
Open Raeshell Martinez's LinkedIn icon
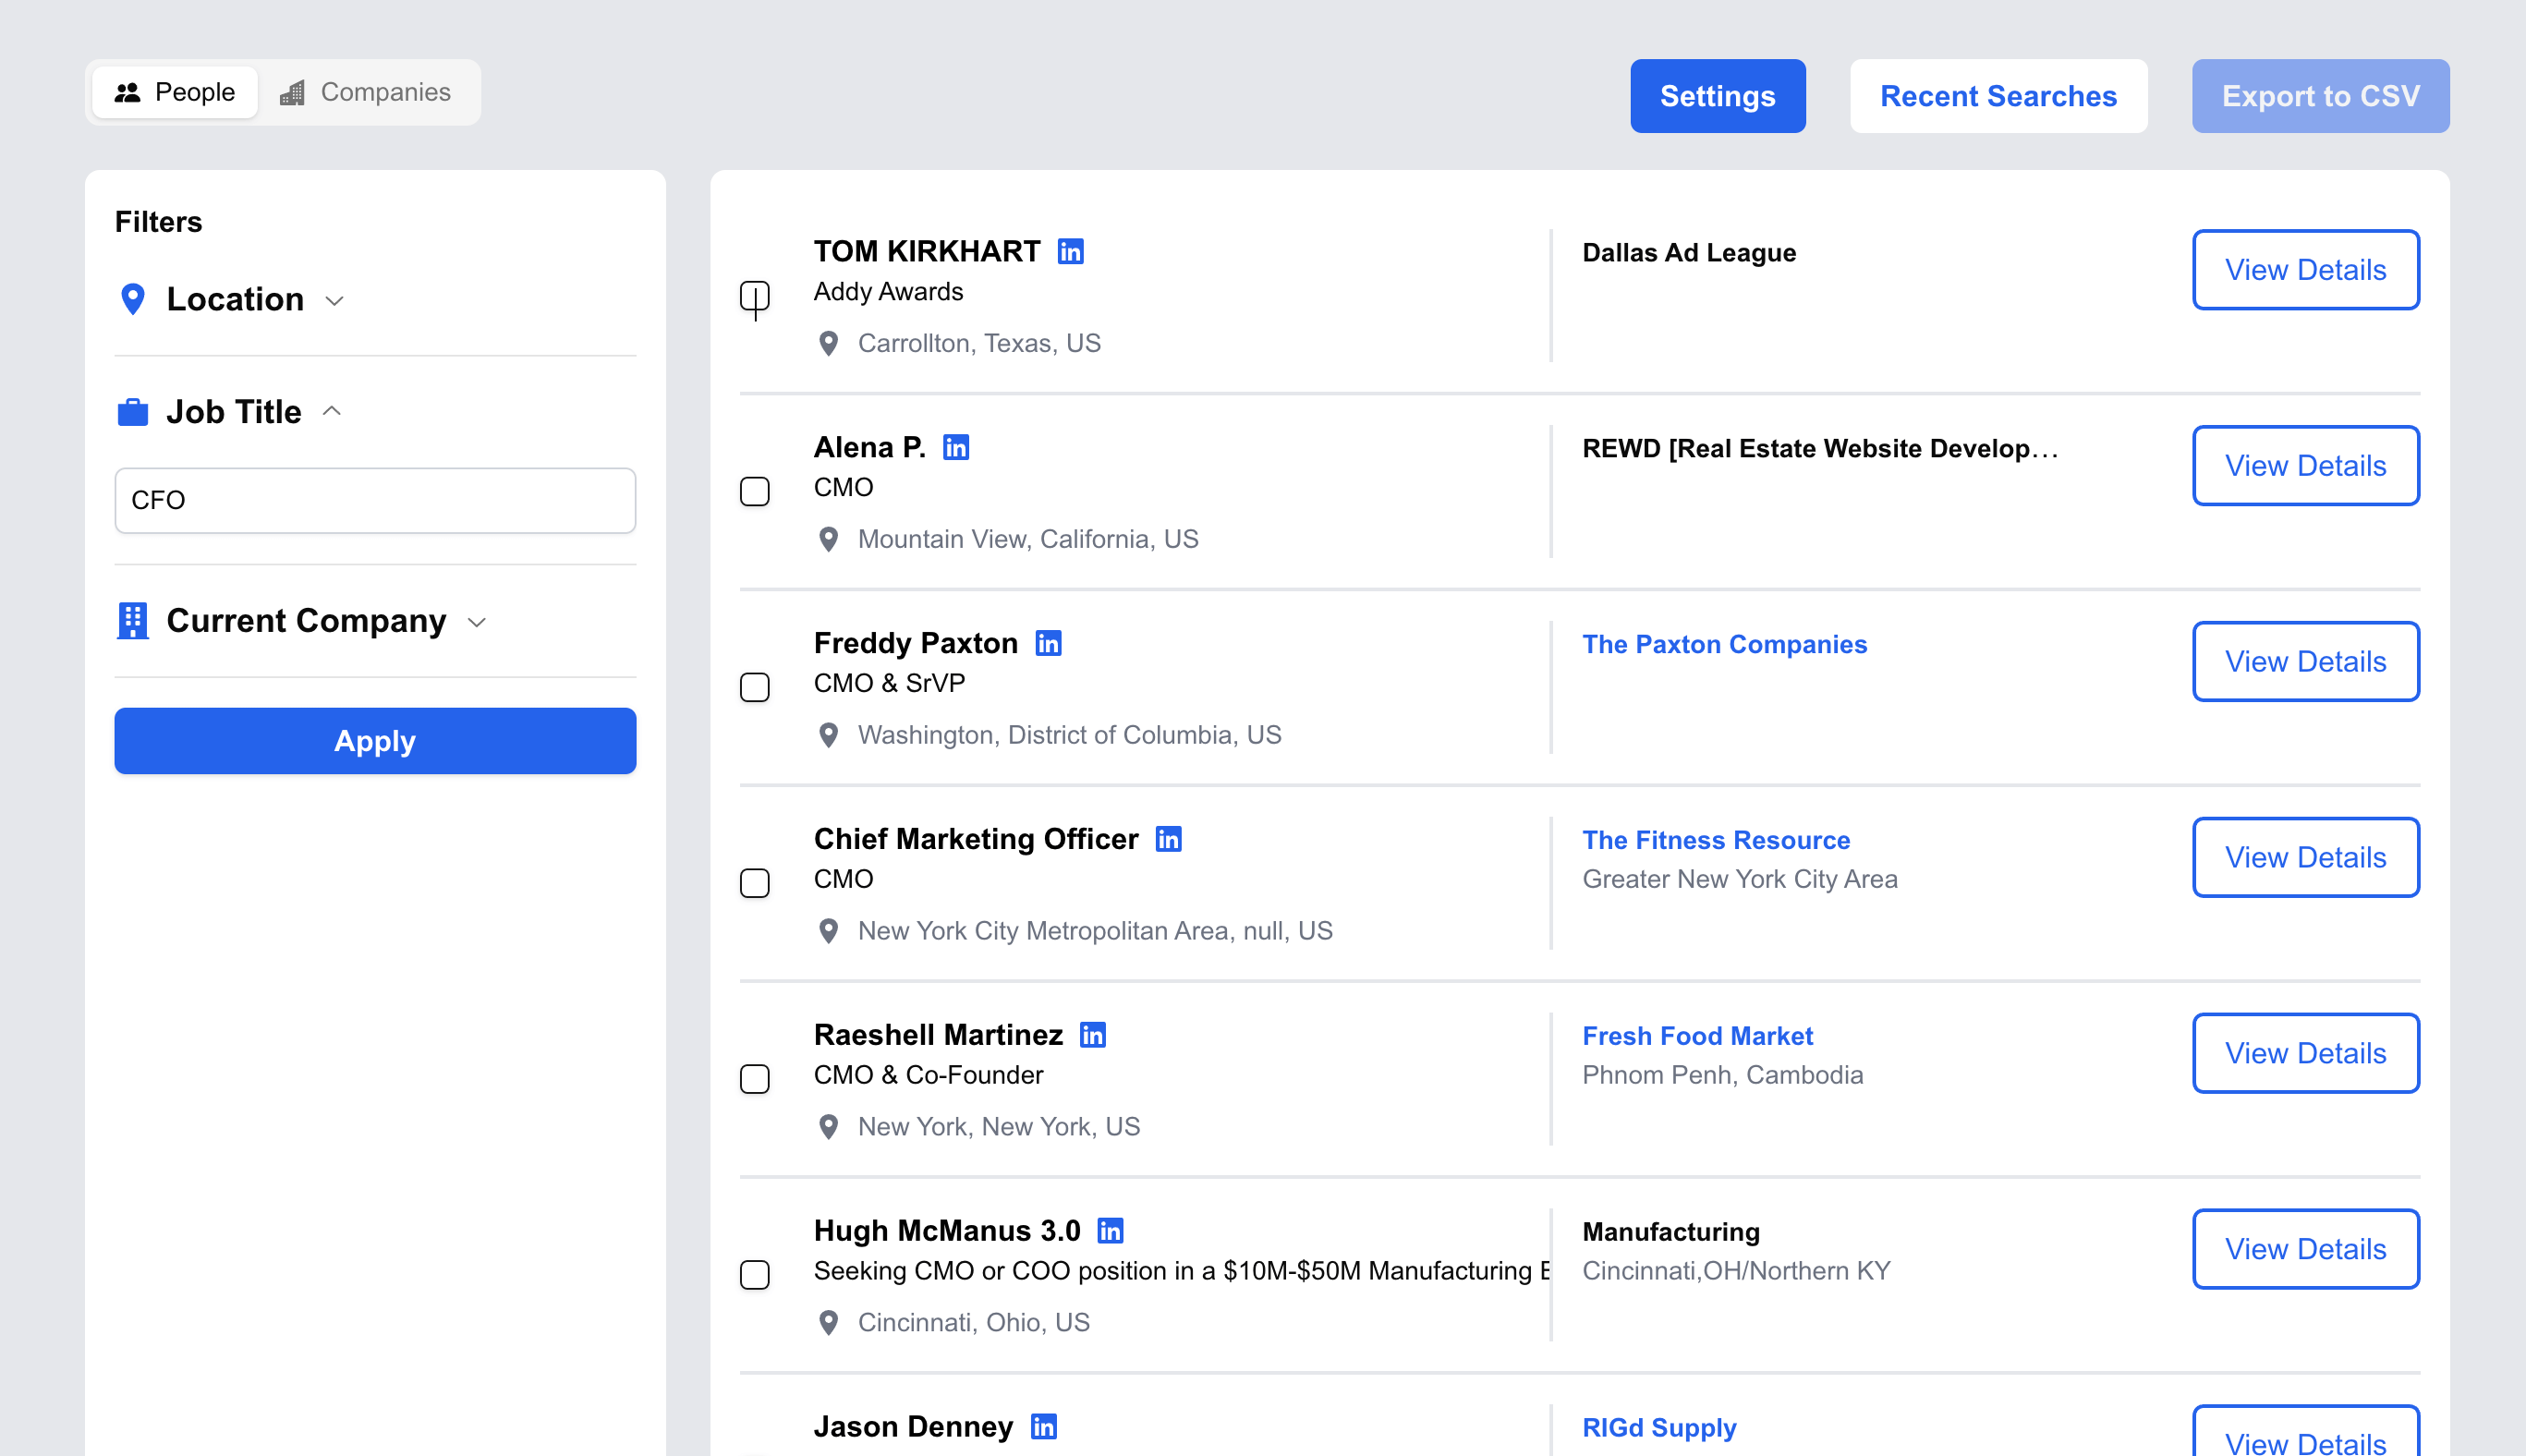pos(1093,1035)
